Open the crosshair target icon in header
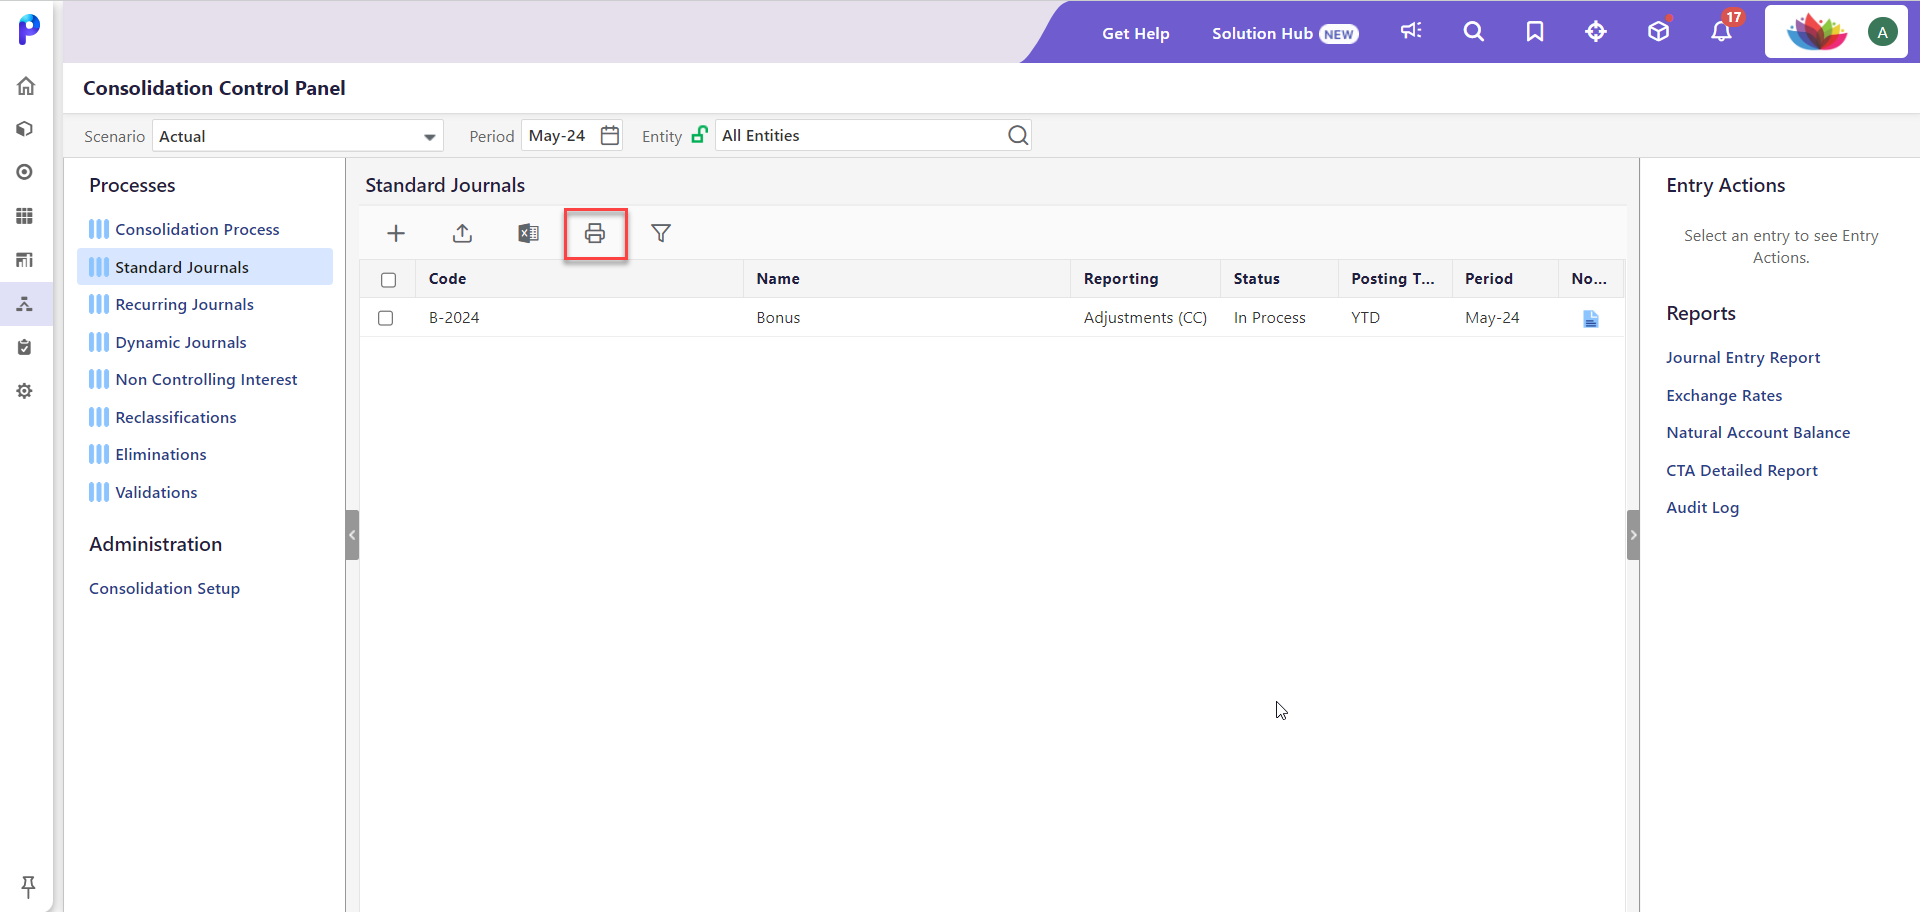The width and height of the screenshot is (1920, 912). click(1596, 32)
